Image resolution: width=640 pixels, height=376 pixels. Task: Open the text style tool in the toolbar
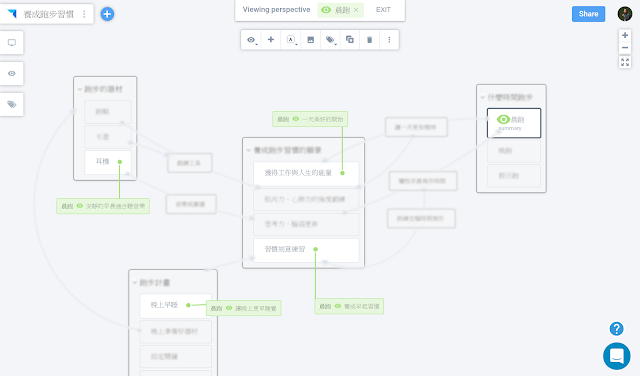pyautogui.click(x=291, y=40)
